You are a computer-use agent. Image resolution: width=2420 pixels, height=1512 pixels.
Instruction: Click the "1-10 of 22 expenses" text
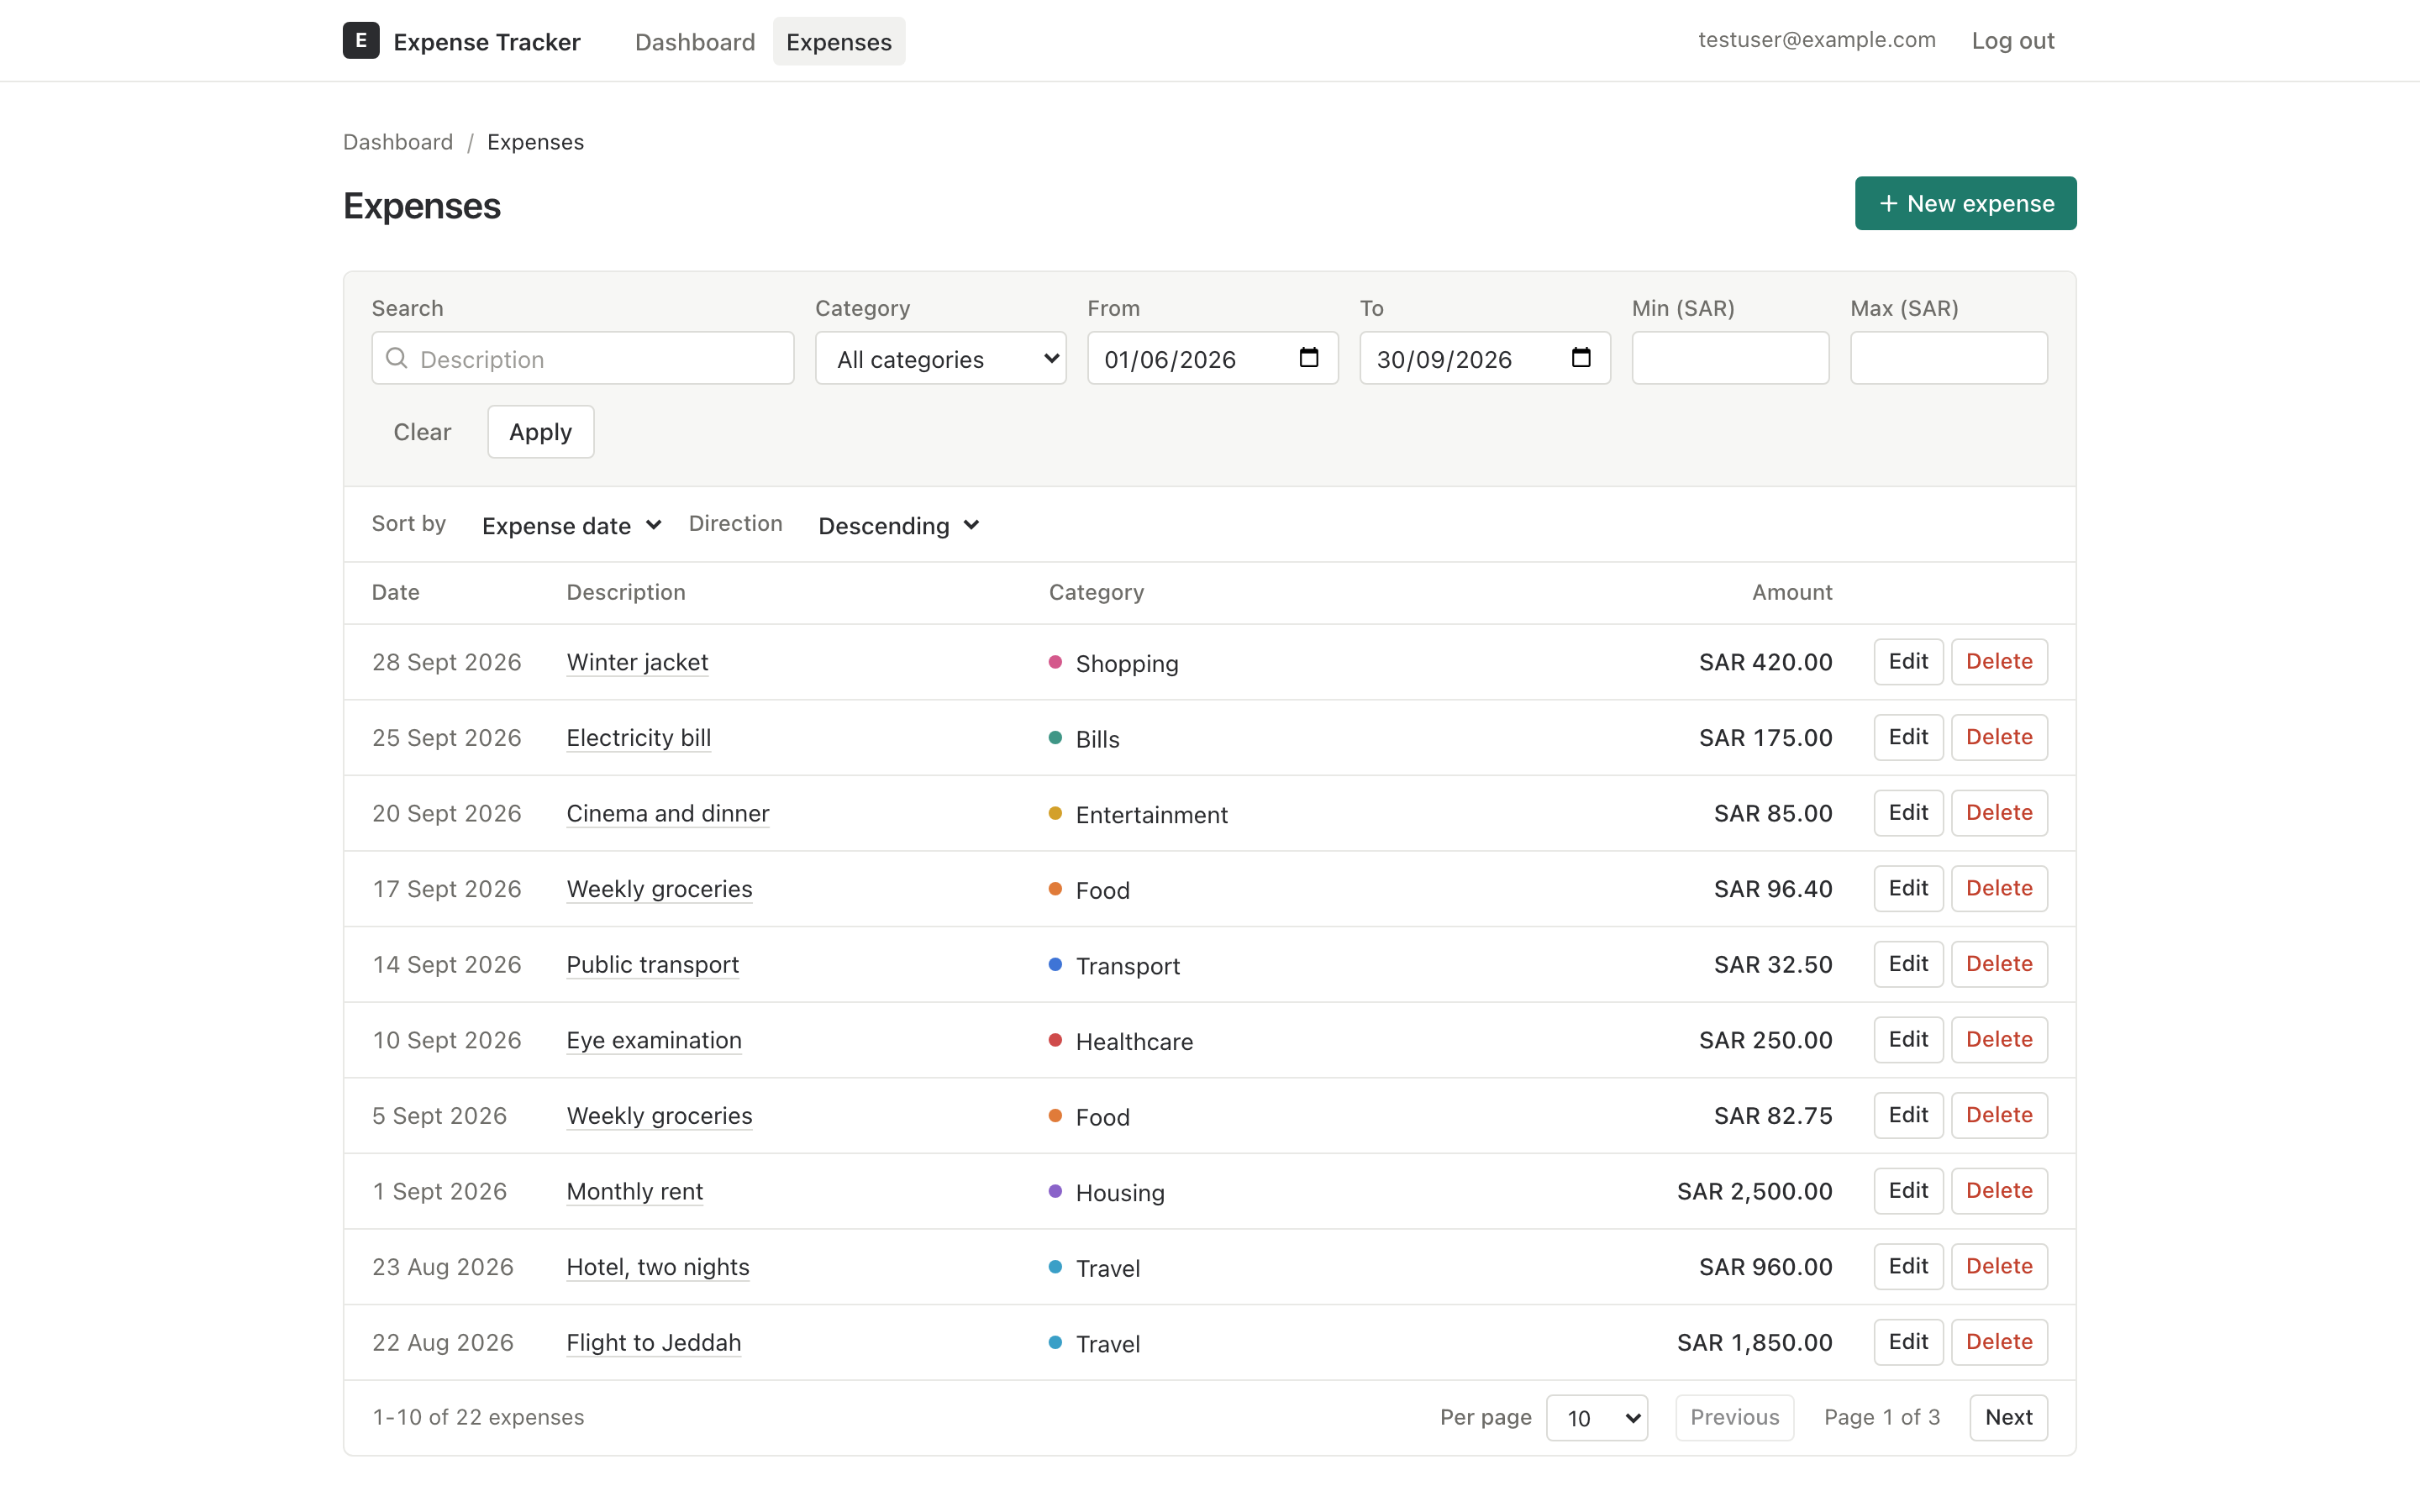(x=478, y=1417)
